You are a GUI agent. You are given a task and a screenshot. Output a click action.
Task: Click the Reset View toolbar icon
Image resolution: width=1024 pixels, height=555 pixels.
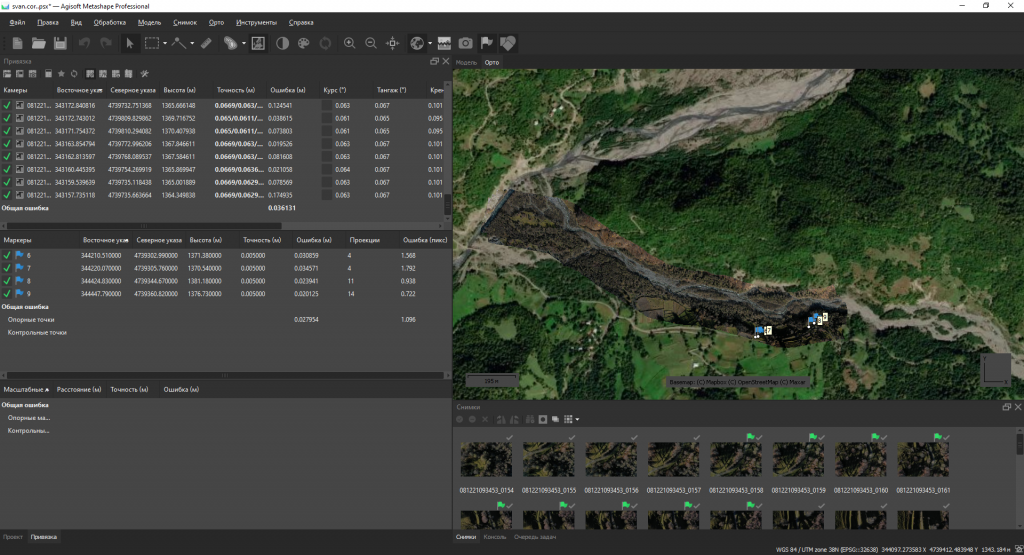point(392,43)
